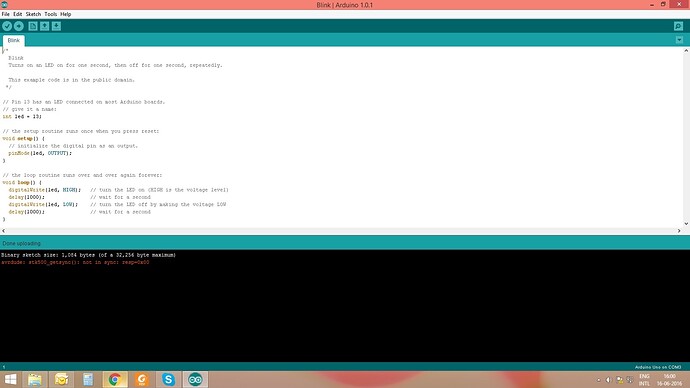Viewport: 690px width, 388px height.
Task: Open a sketch with the Open icon
Action: 44,26
